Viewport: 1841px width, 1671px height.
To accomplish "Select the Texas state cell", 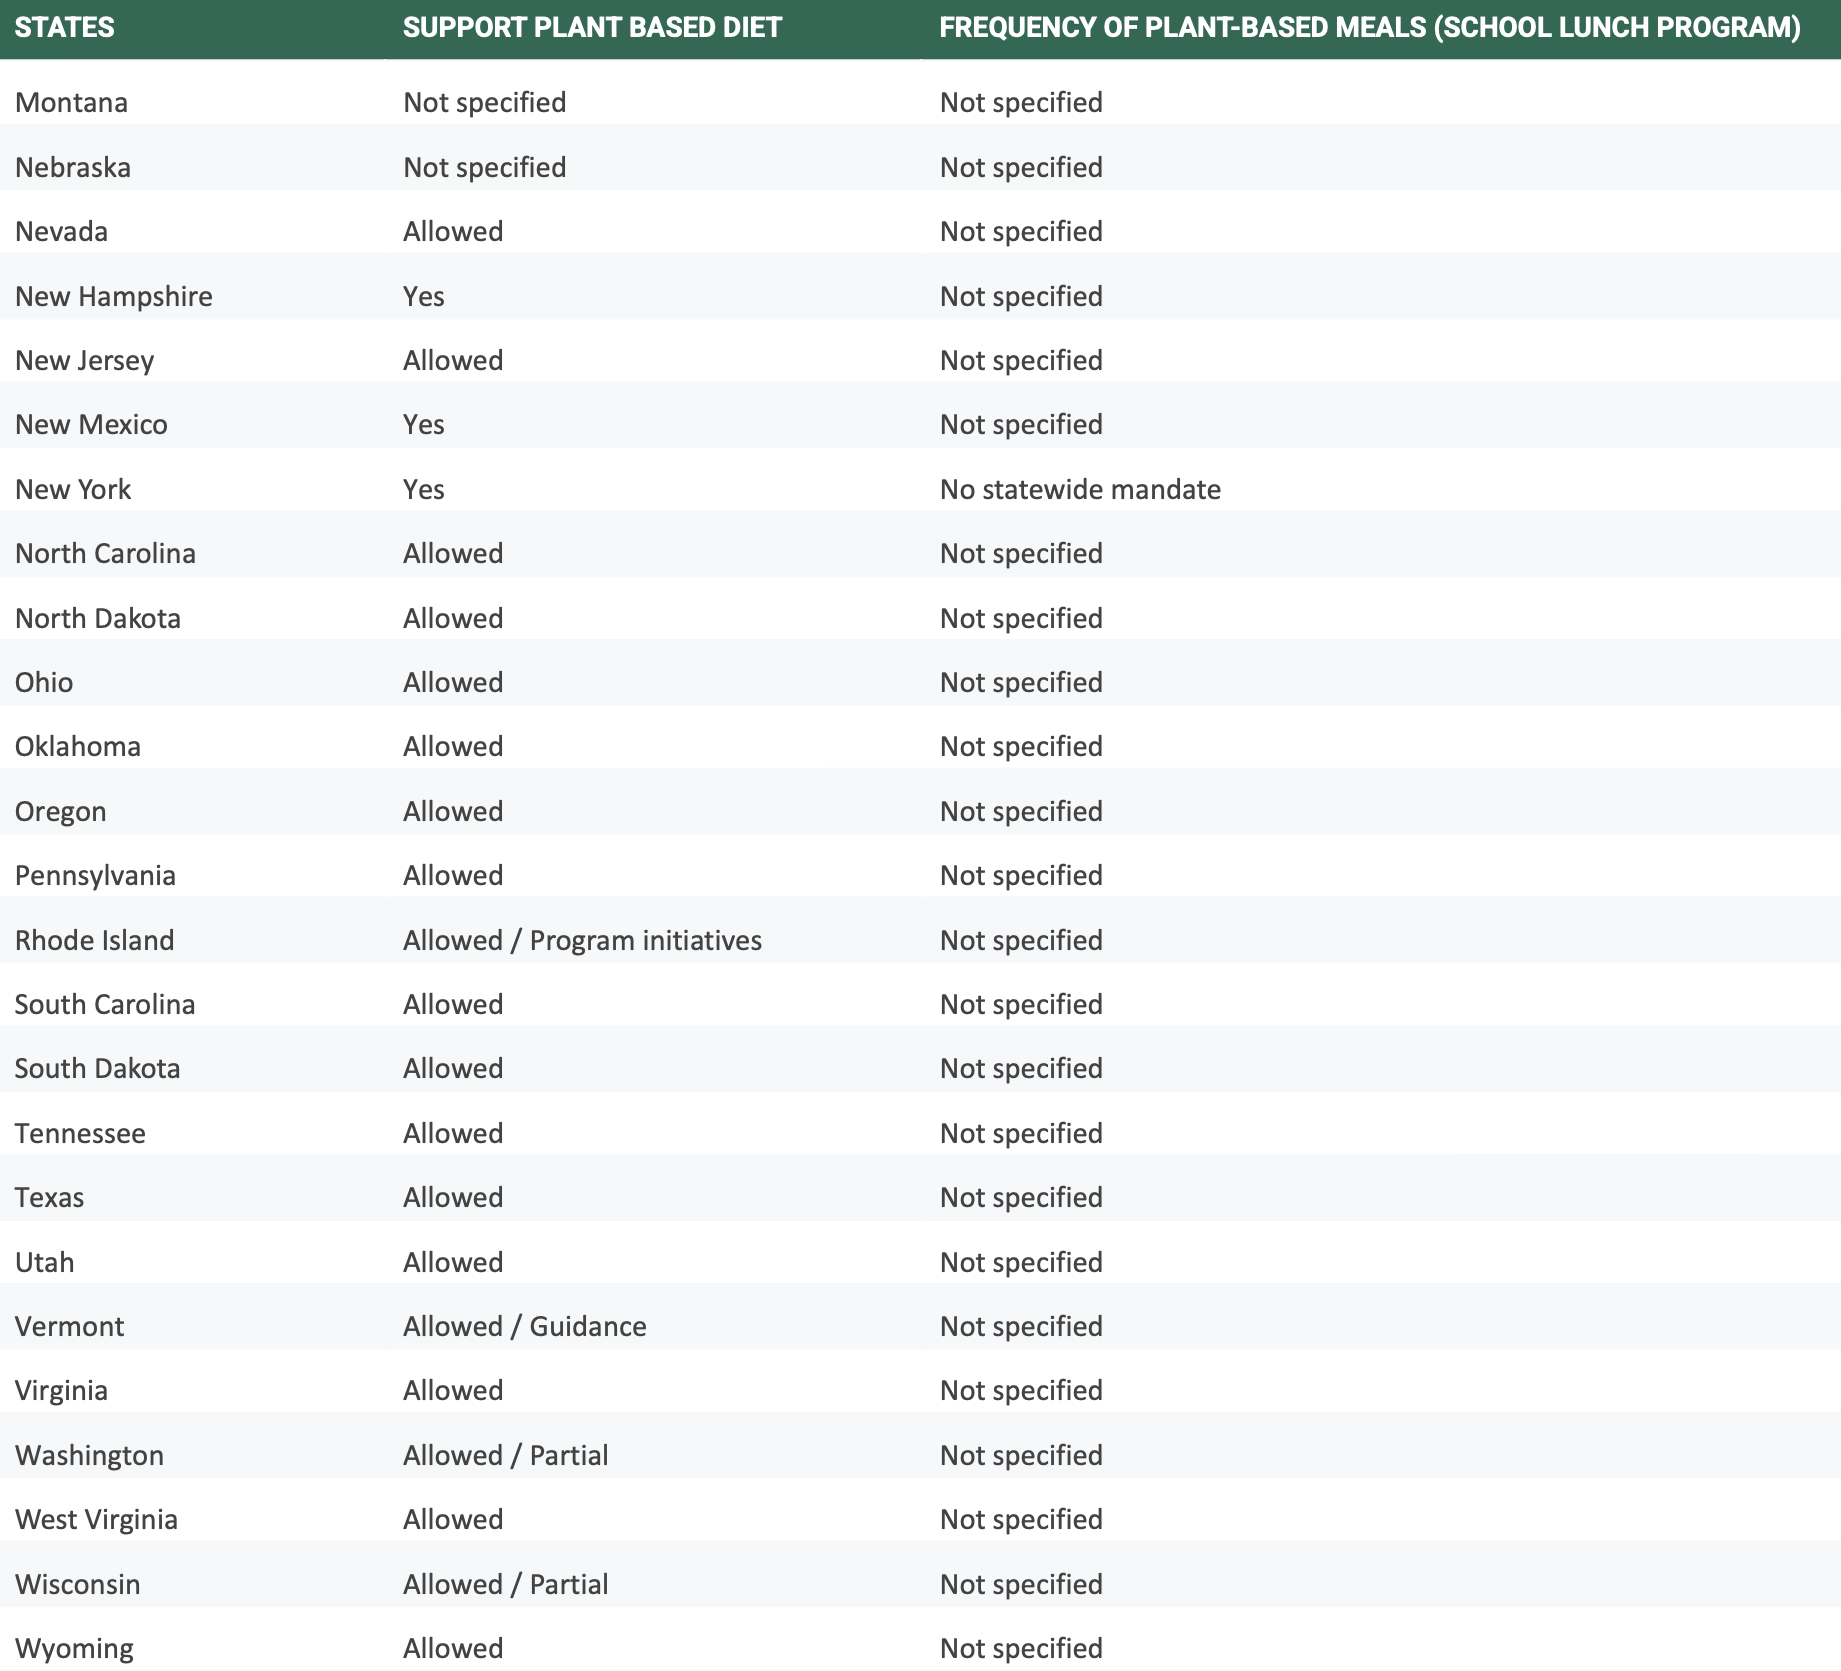I will coord(49,1198).
